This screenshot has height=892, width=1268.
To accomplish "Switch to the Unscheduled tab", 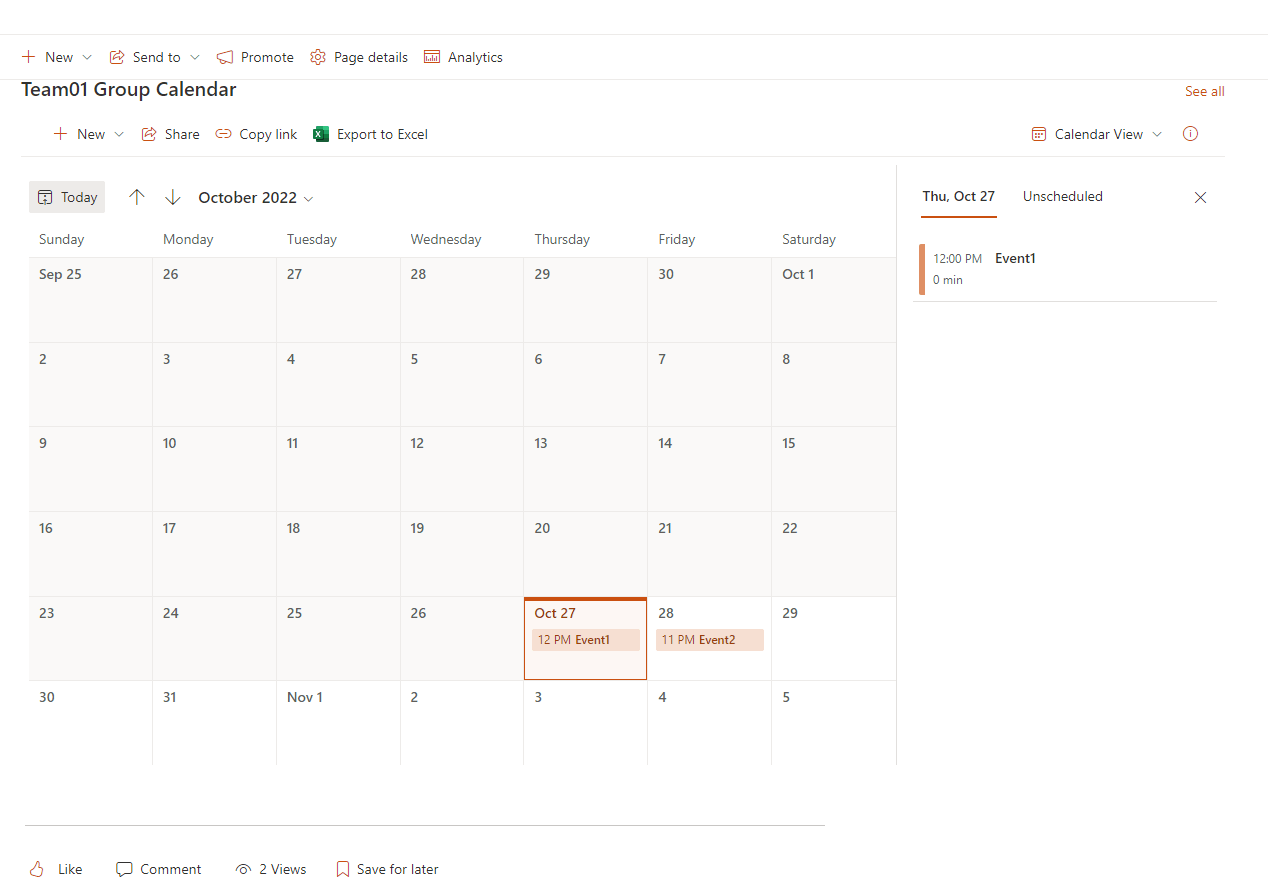I will 1063,197.
